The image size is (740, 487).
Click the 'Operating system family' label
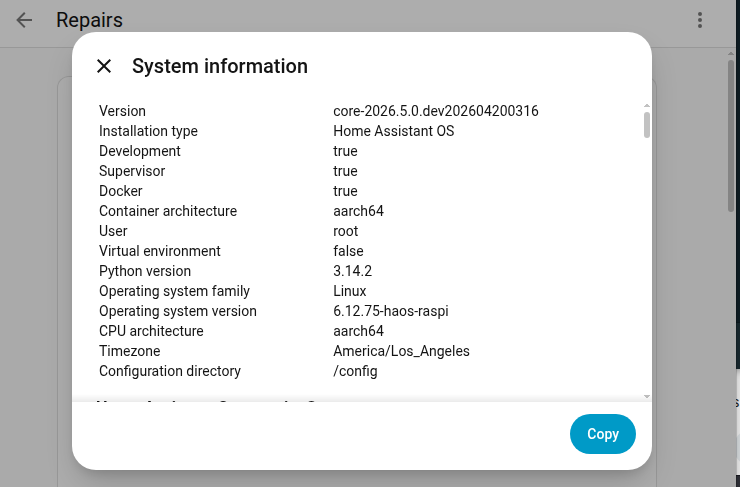(174, 291)
